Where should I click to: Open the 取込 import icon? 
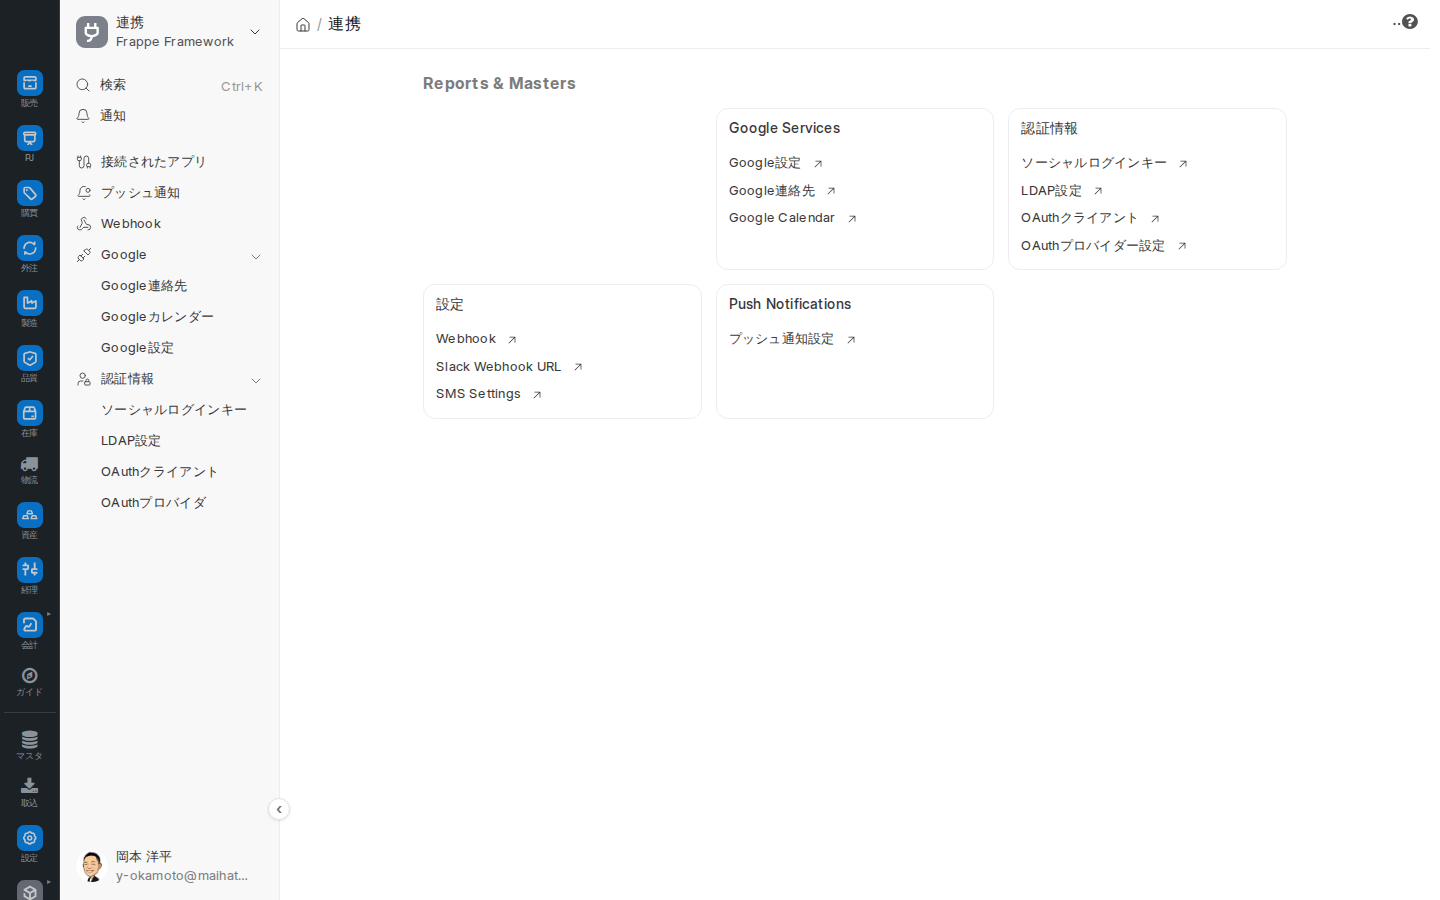(x=29, y=786)
